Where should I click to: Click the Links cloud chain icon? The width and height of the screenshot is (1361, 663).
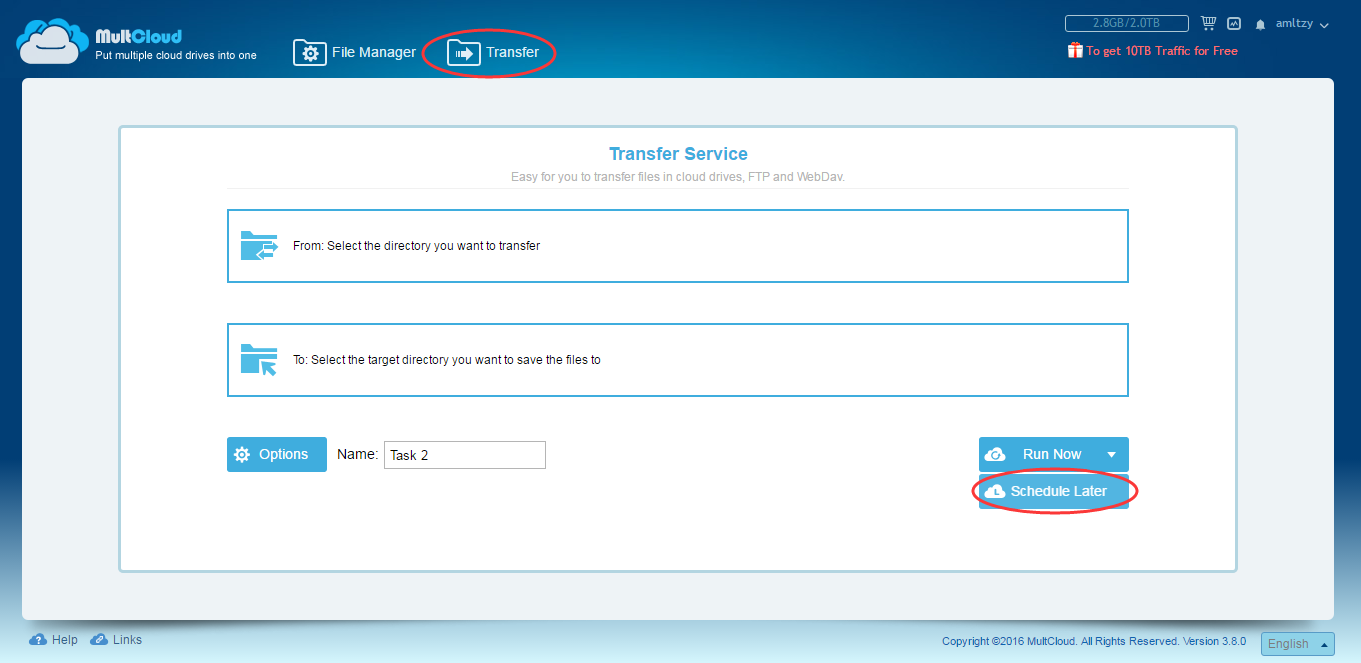coord(99,640)
